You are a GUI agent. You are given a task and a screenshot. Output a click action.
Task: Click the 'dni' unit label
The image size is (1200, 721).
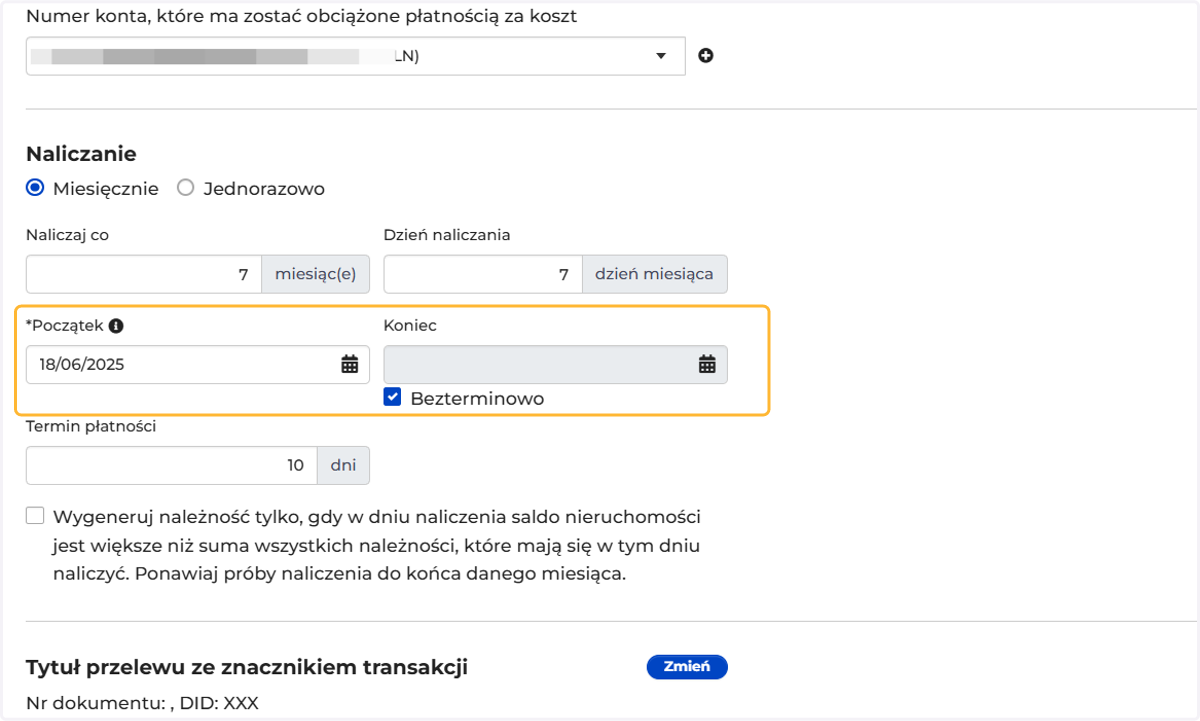pyautogui.click(x=344, y=465)
